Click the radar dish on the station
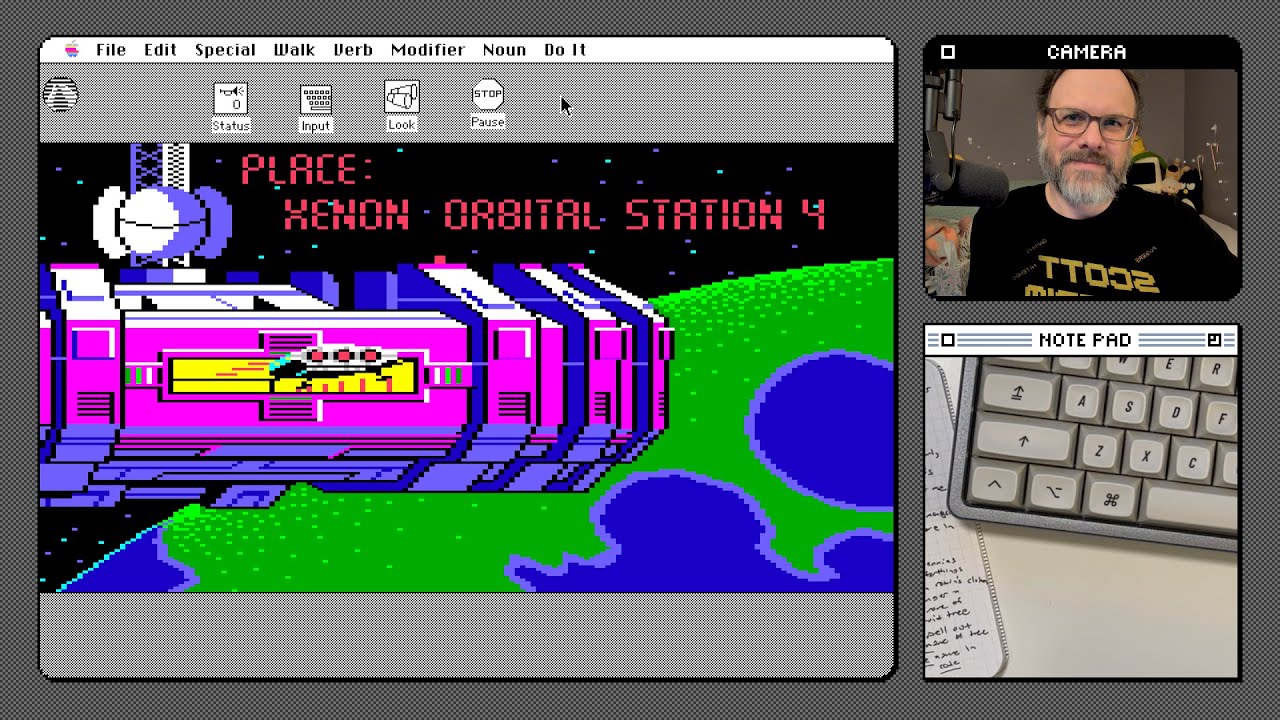This screenshot has height=720, width=1280. point(160,222)
